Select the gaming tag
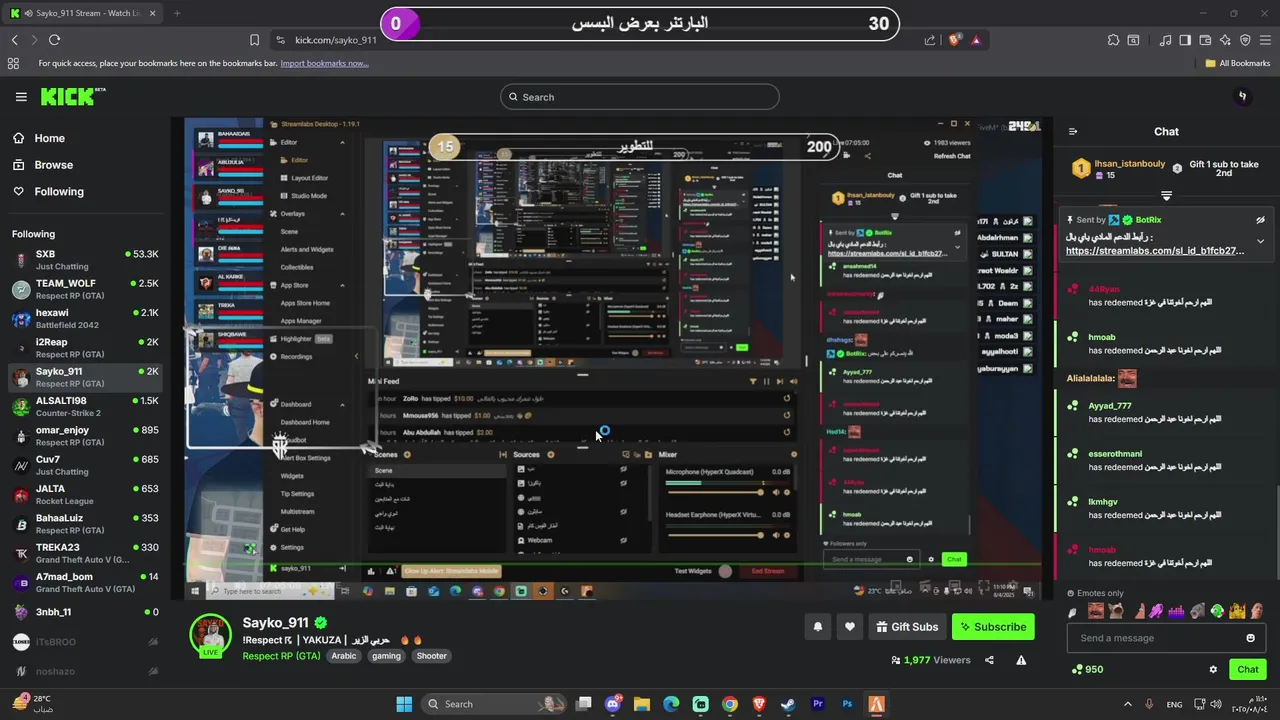Screen dimensions: 1280x720 pyautogui.click(x=386, y=656)
